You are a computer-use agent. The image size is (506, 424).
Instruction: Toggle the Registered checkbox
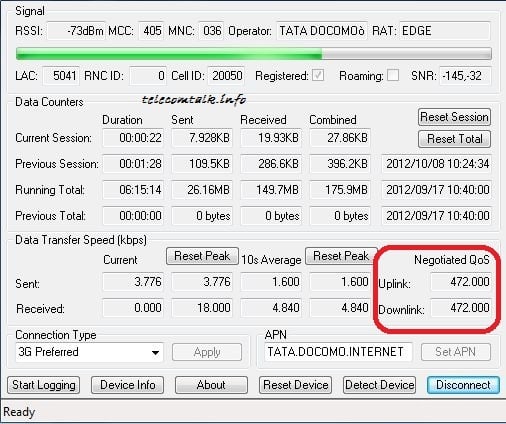click(x=318, y=75)
